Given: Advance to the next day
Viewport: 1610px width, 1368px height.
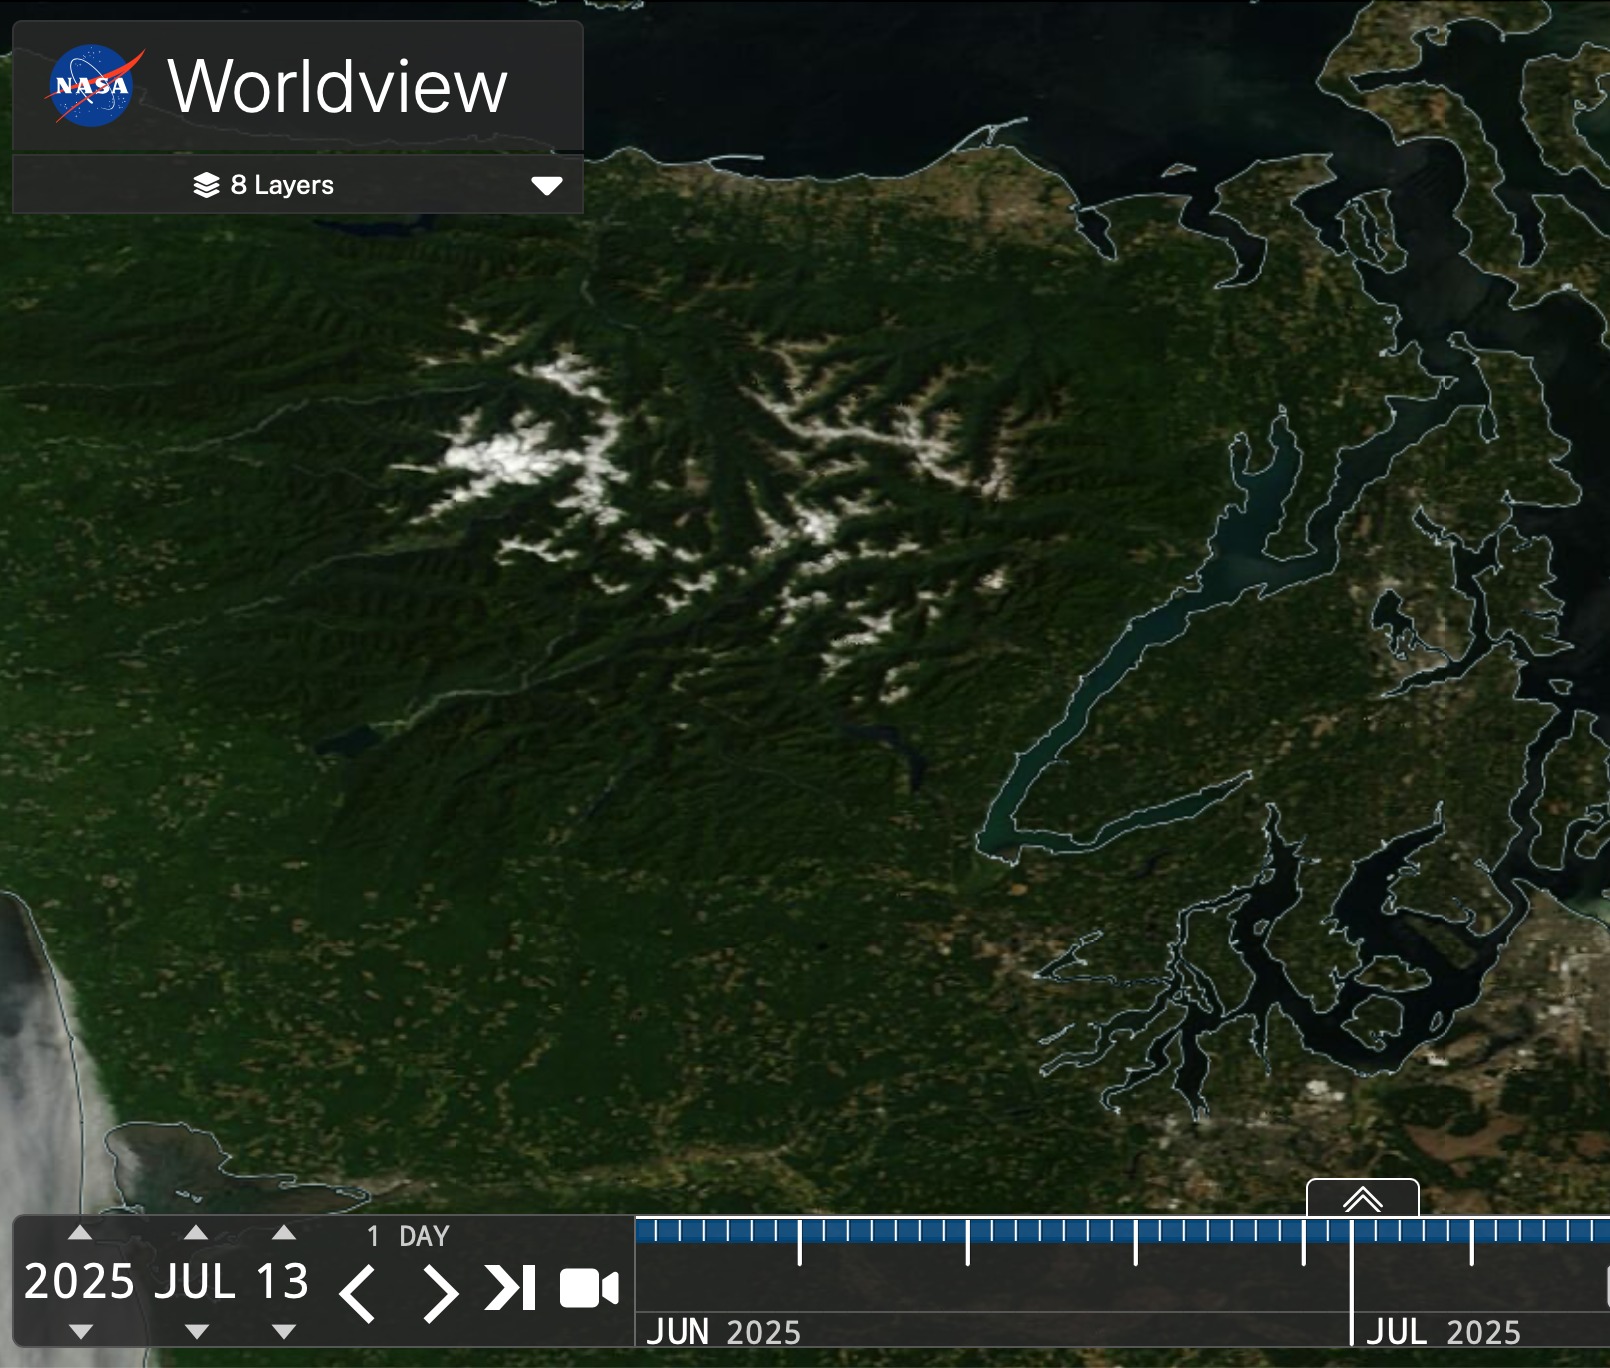Looking at the screenshot, I should (439, 1292).
